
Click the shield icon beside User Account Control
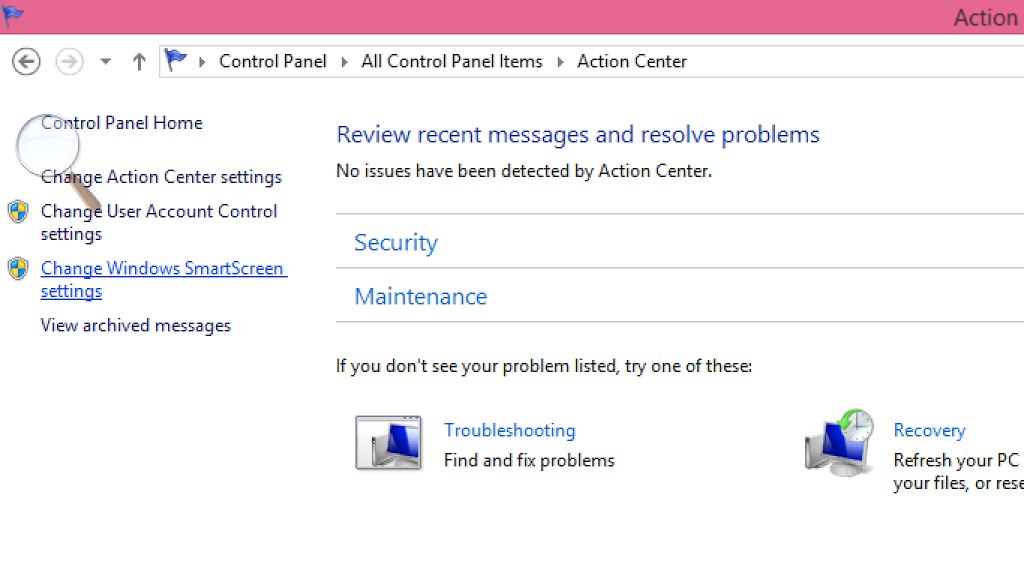(x=18, y=211)
